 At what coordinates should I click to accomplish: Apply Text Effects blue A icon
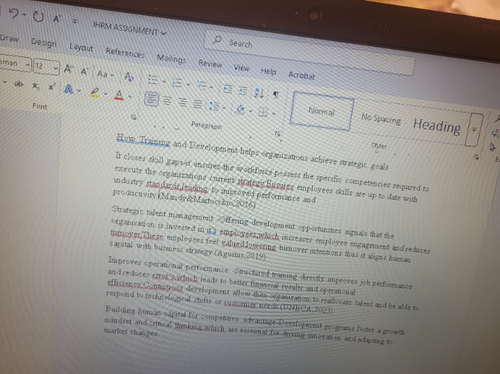[69, 89]
